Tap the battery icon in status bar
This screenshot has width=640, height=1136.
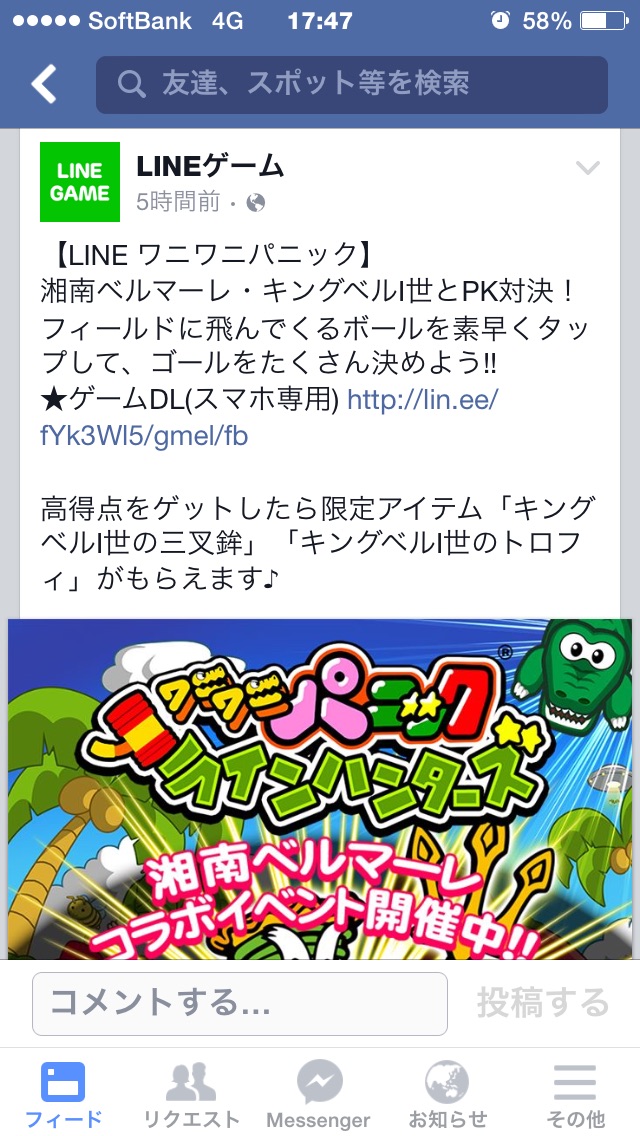coord(604,20)
